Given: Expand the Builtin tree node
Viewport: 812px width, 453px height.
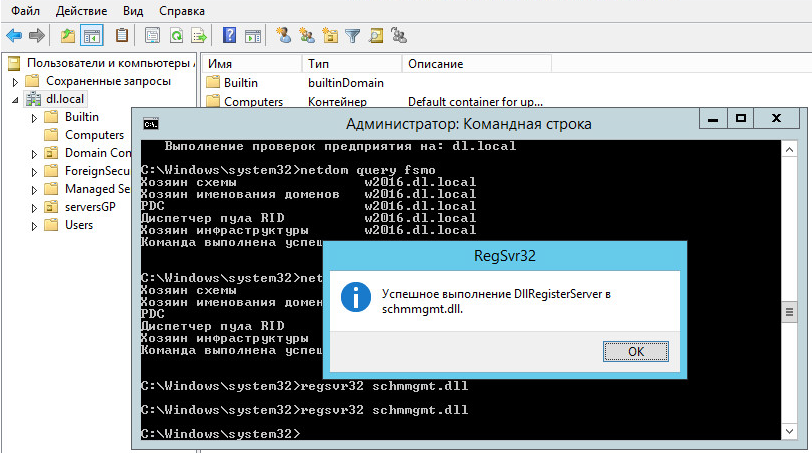Looking at the screenshot, I should point(34,118).
